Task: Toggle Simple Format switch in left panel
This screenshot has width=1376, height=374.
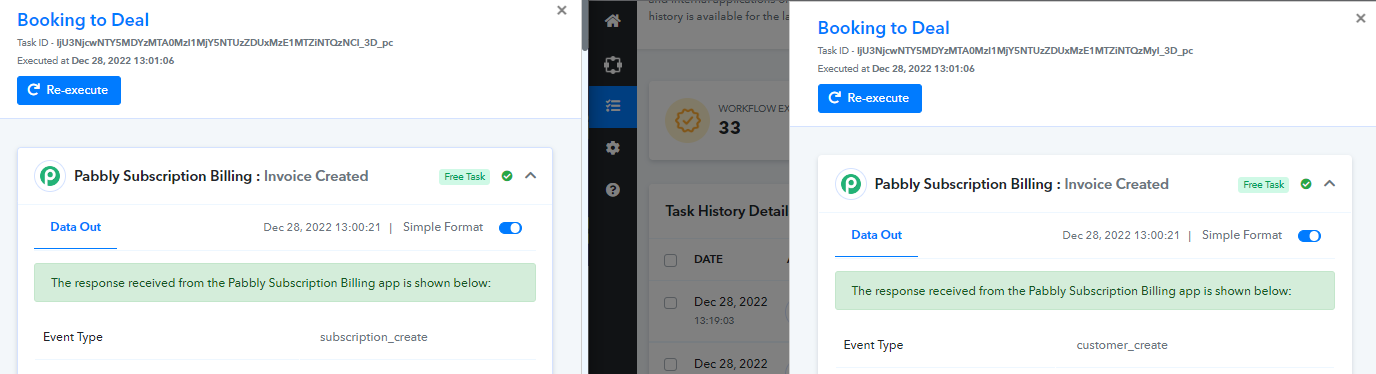Action: point(510,228)
